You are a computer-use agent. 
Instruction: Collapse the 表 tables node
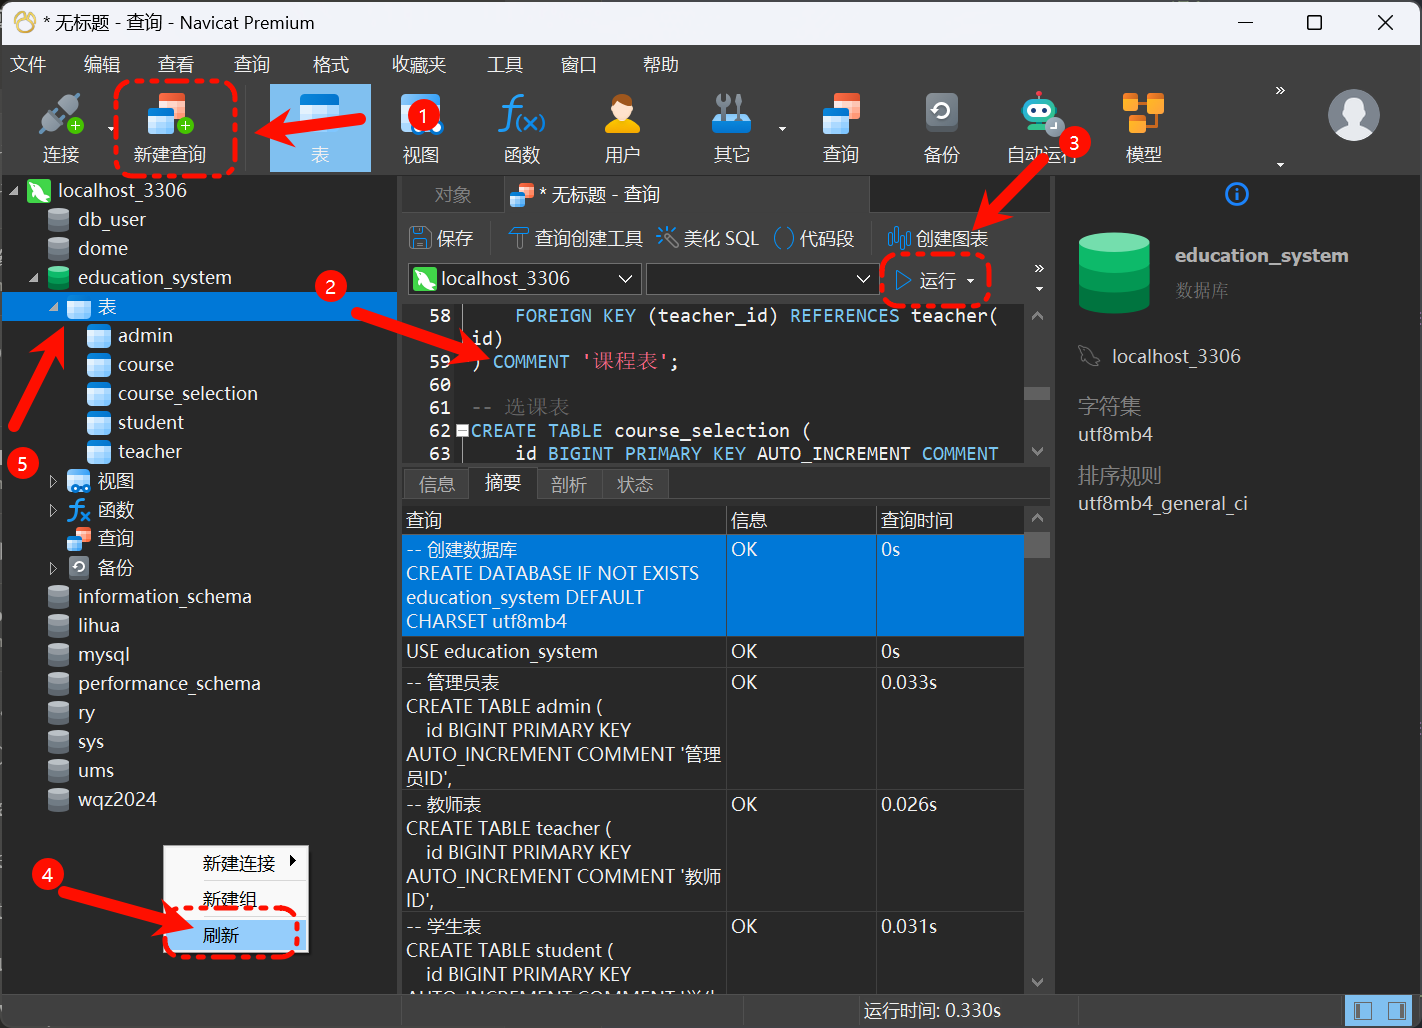[54, 307]
